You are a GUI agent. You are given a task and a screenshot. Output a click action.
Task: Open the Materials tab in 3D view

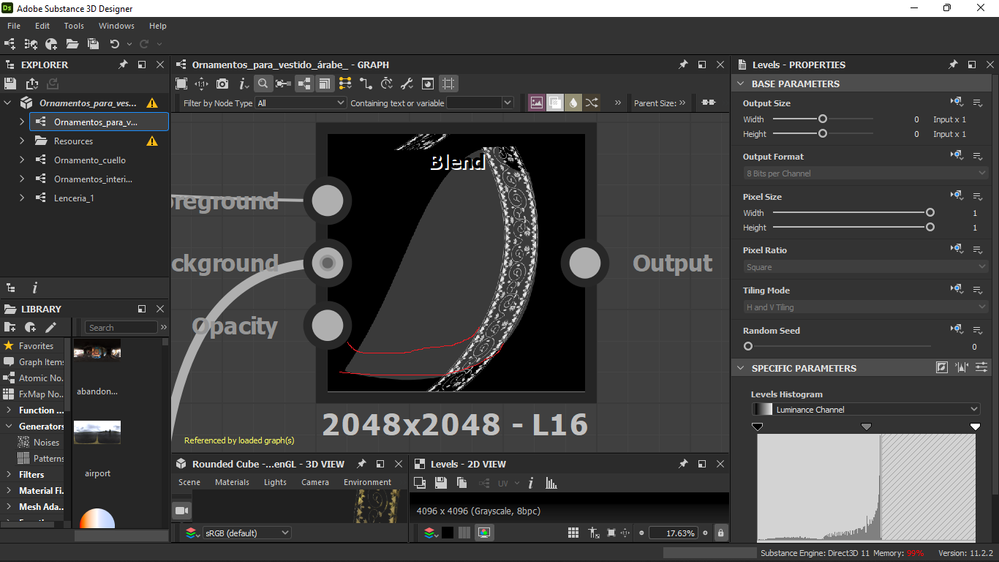pyautogui.click(x=232, y=482)
